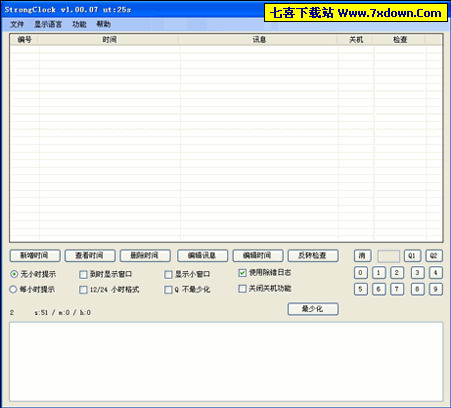Click the 时间 column header

tap(109, 40)
